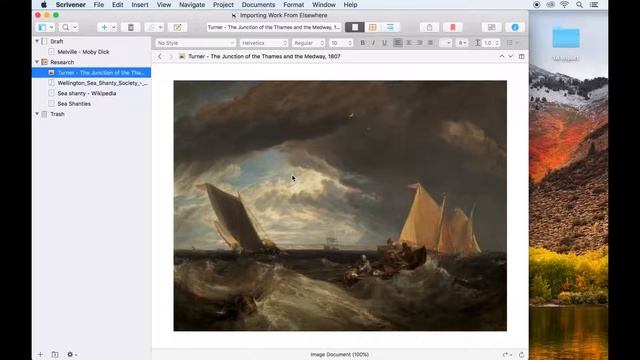Image resolution: width=640 pixels, height=360 pixels.
Task: Open the Project menu
Action: tap(223, 5)
